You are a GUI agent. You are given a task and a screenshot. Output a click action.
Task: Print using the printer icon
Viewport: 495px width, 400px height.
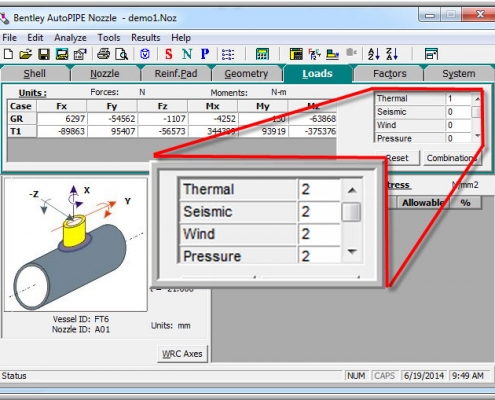click(103, 54)
